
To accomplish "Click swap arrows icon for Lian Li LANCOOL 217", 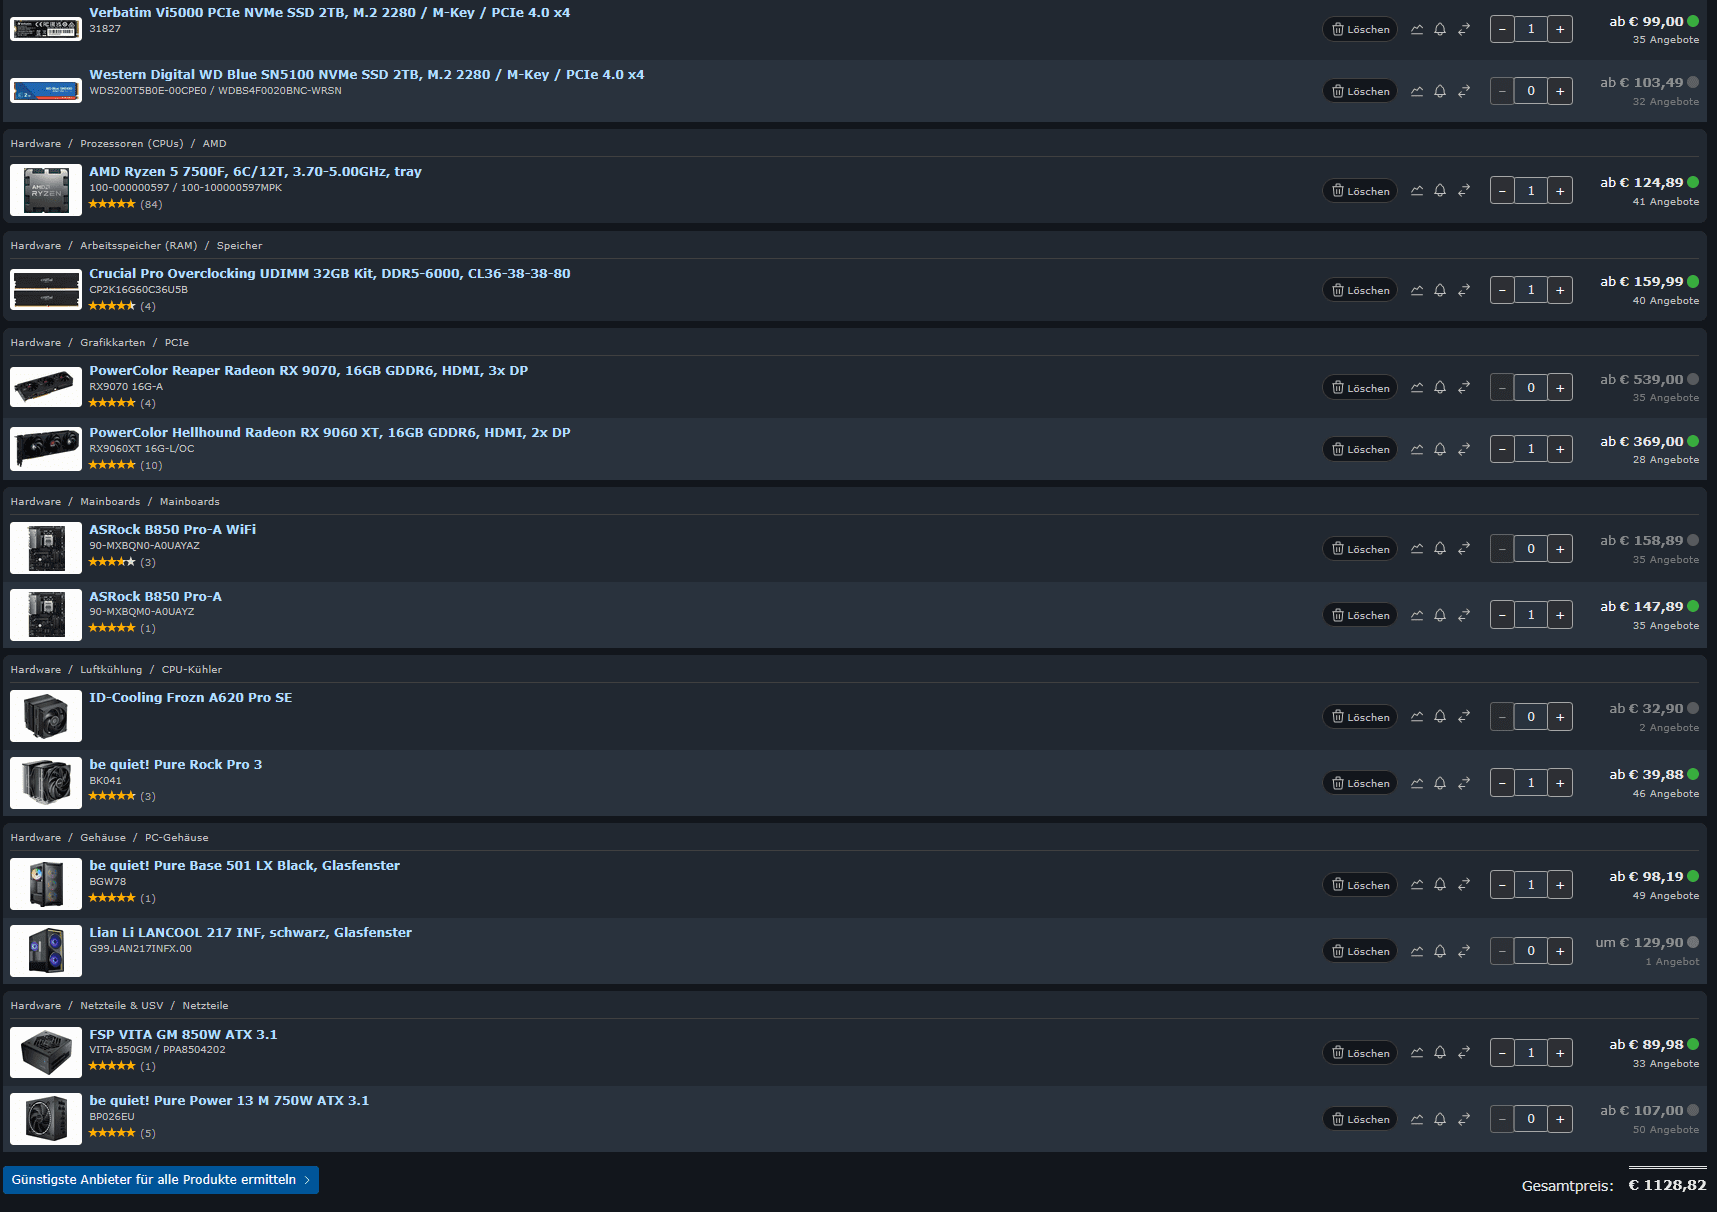I will click(1464, 951).
